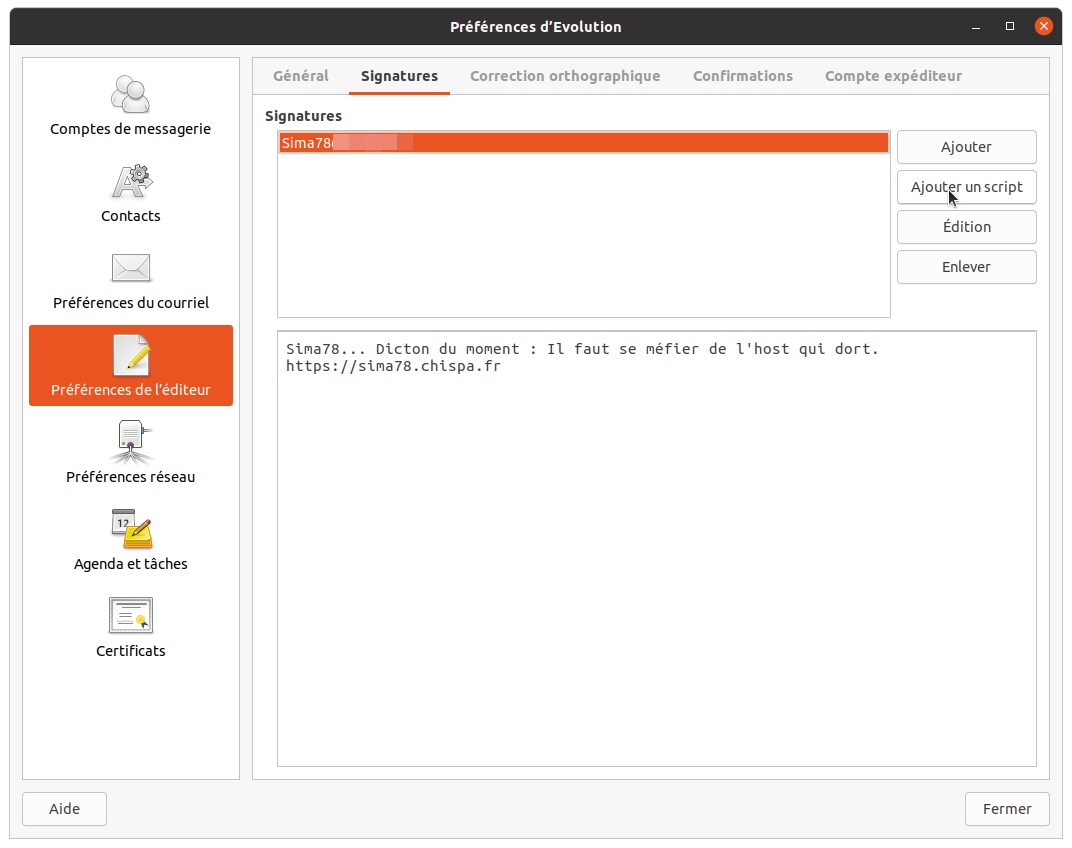Close preferences with the Fermer button
Image resolution: width=1072 pixels, height=848 pixels.
[1006, 809]
